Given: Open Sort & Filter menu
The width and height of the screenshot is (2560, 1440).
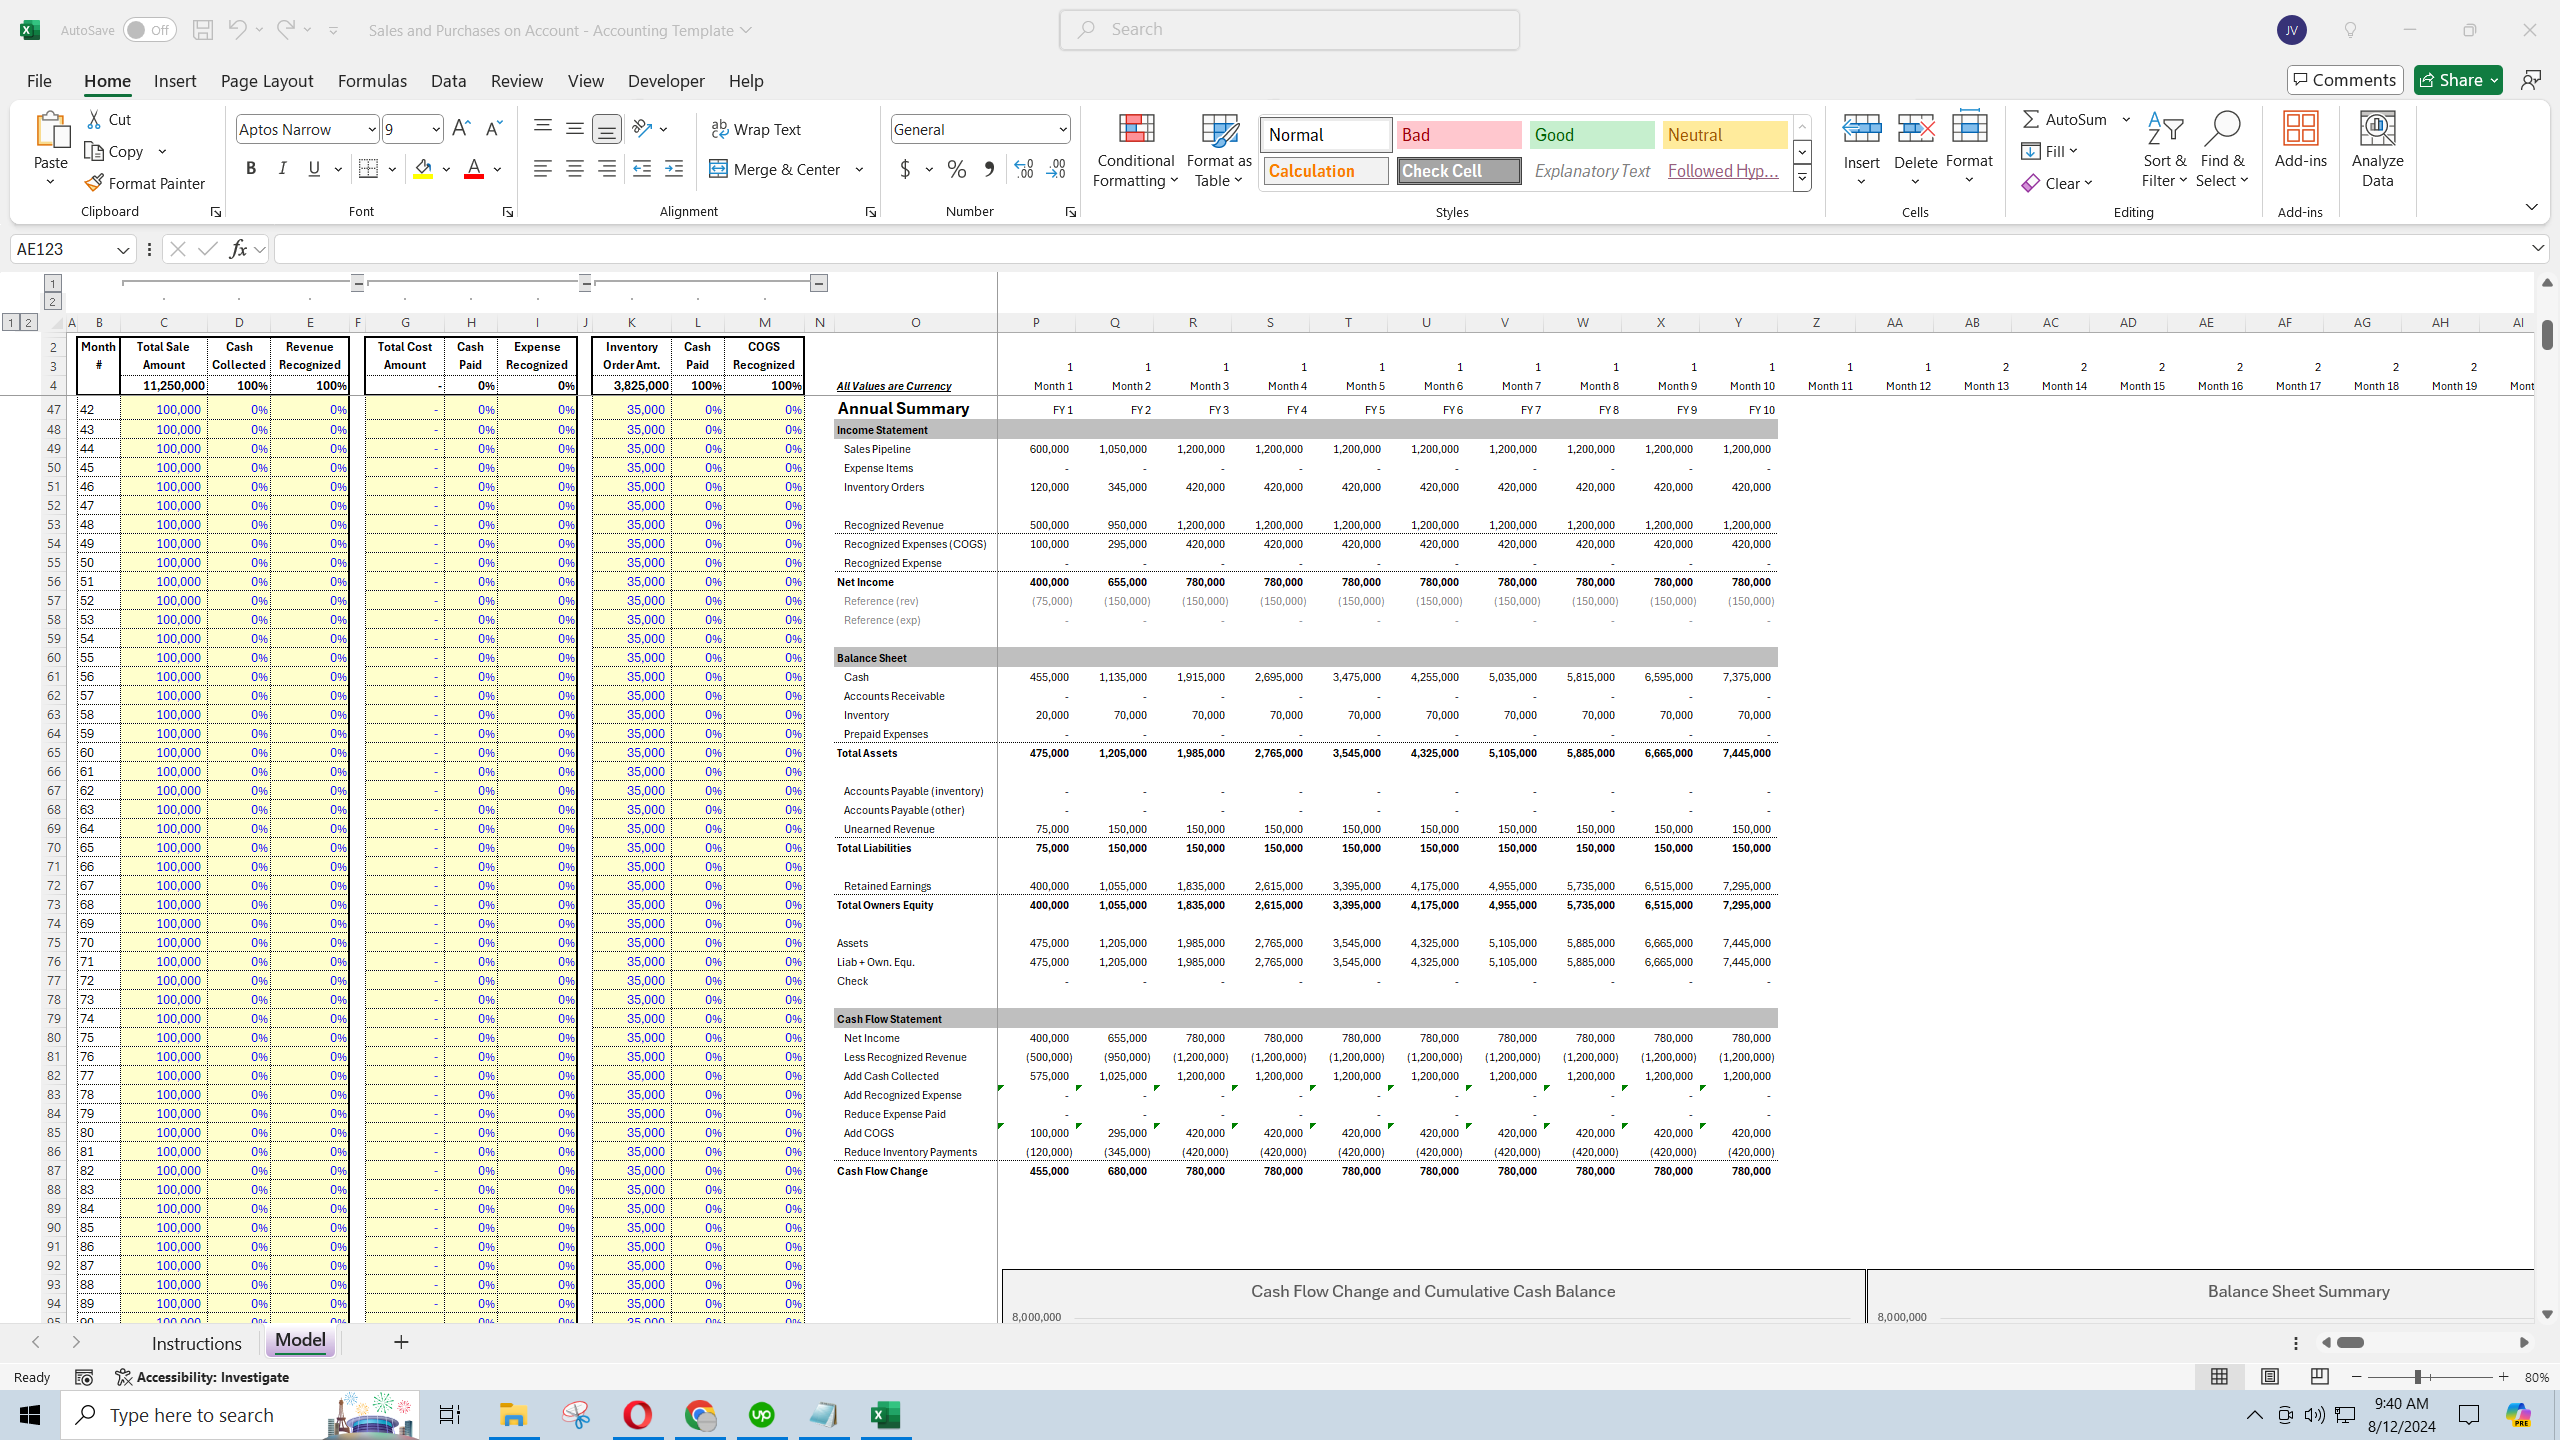Looking at the screenshot, I should [2165, 150].
